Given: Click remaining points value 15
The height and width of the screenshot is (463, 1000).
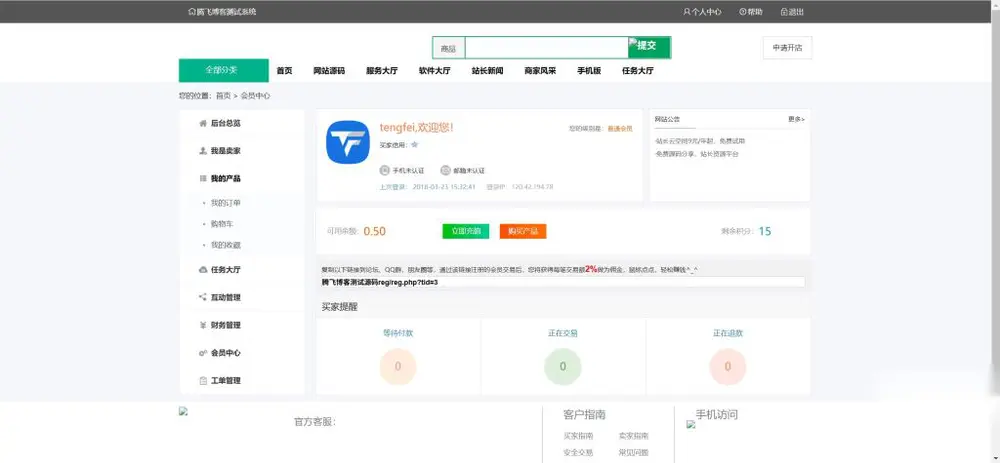Looking at the screenshot, I should 765,232.
